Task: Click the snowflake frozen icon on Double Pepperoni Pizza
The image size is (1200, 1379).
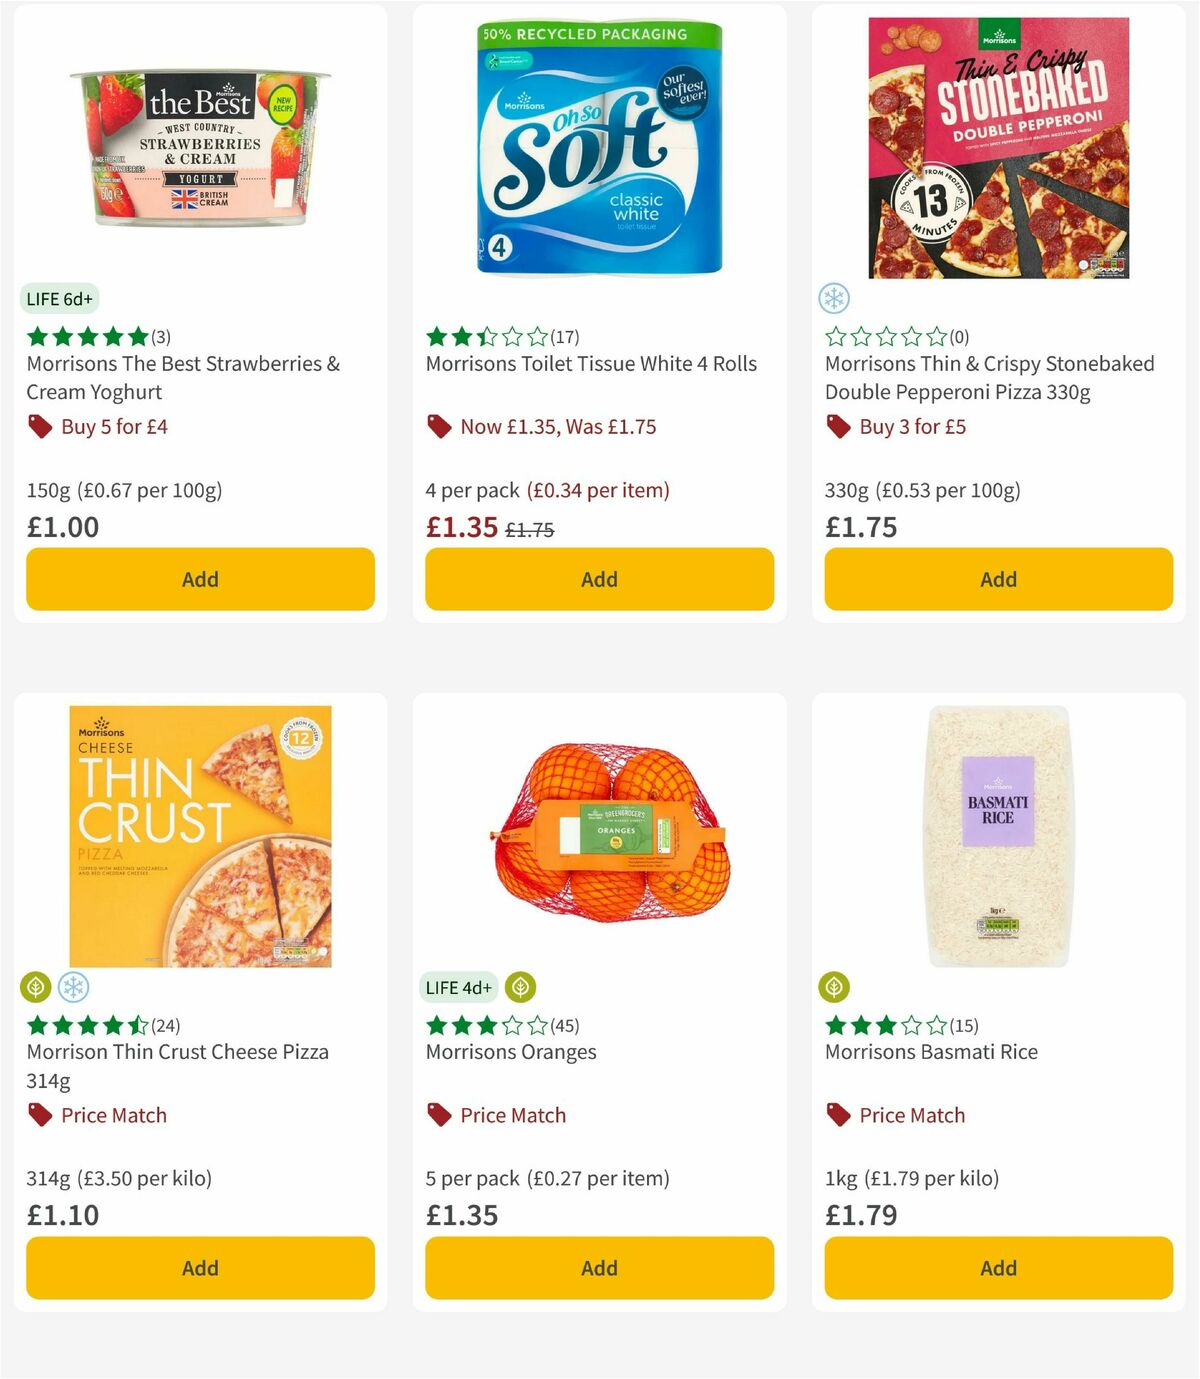Action: (833, 297)
